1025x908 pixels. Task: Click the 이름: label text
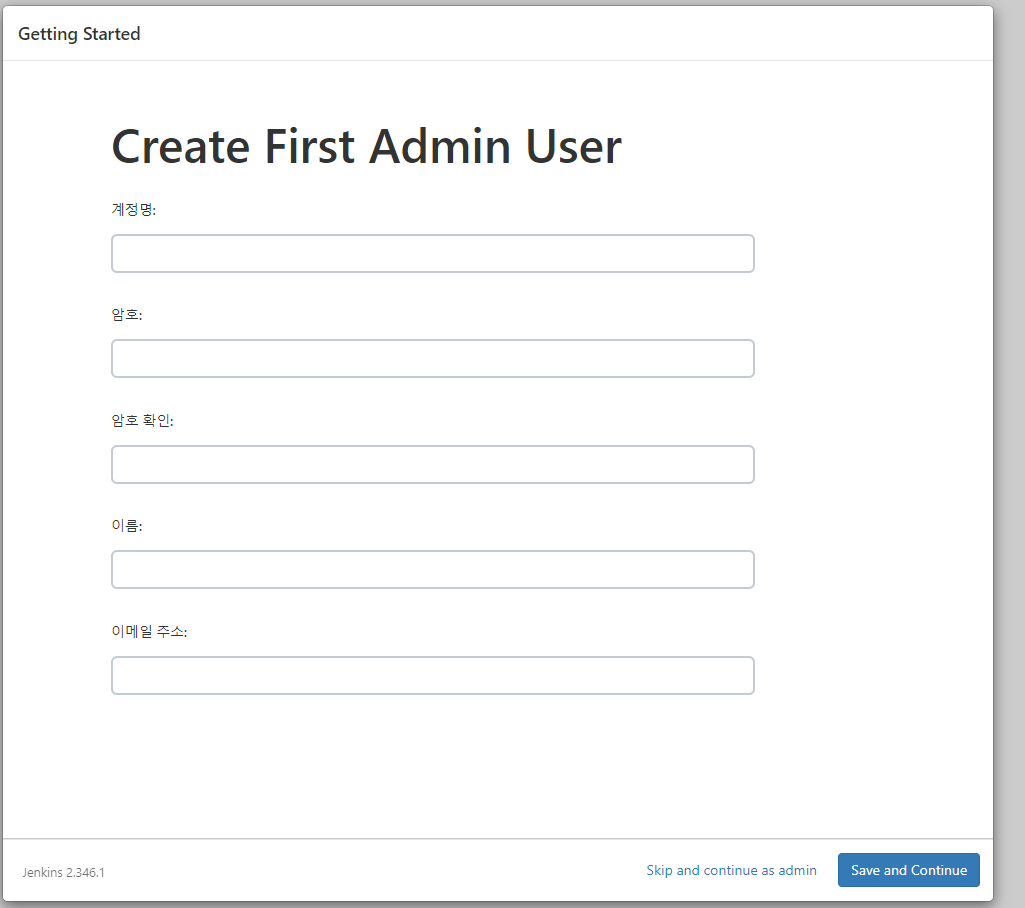click(127, 526)
